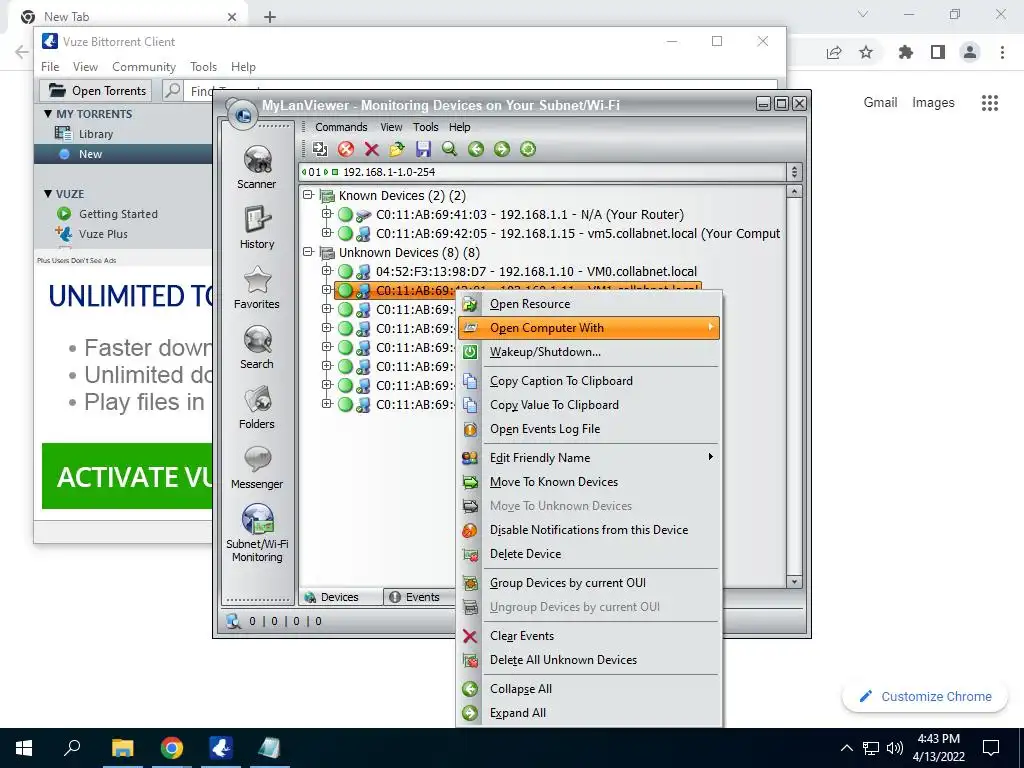Open File Explorer from the taskbar
Screen dimensions: 1024x768
coord(122,748)
